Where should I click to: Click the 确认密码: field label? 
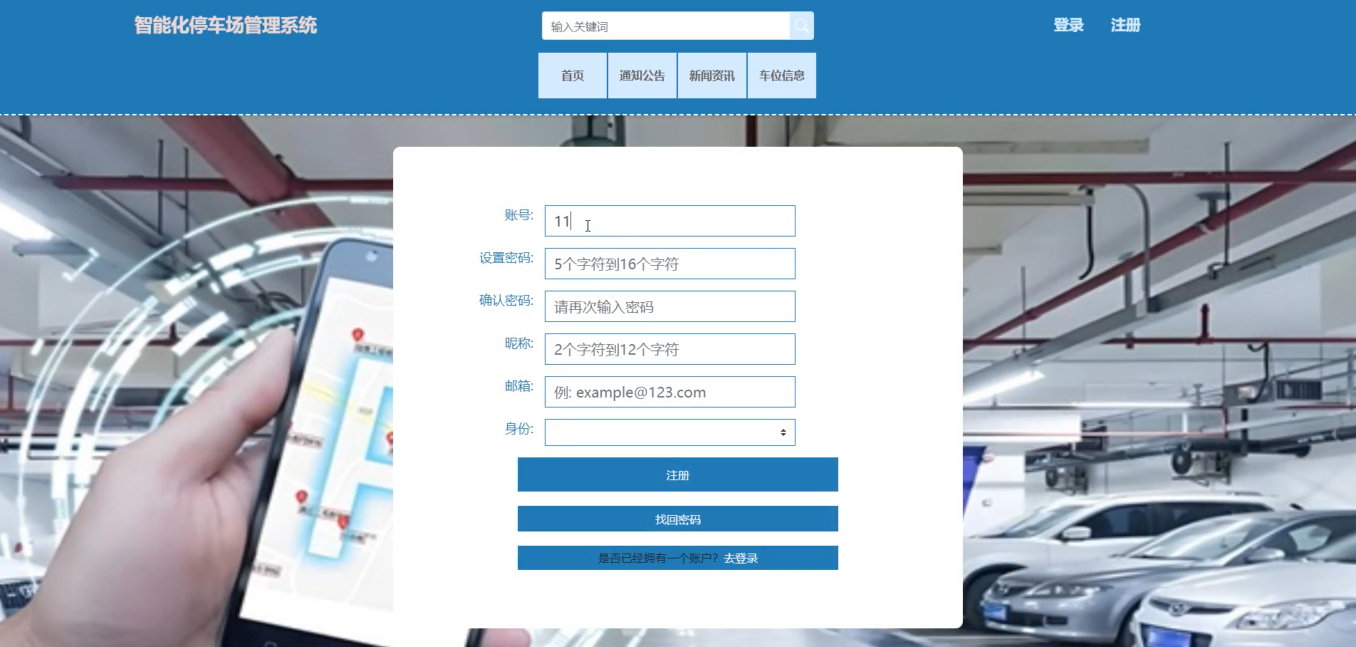[x=507, y=300]
